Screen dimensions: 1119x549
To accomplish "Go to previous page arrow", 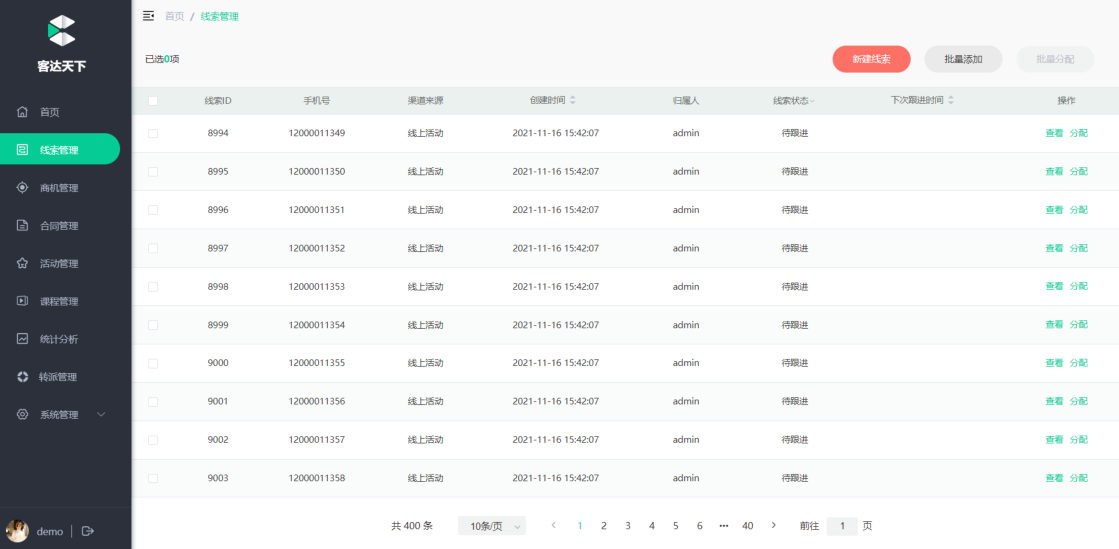I will (x=553, y=525).
